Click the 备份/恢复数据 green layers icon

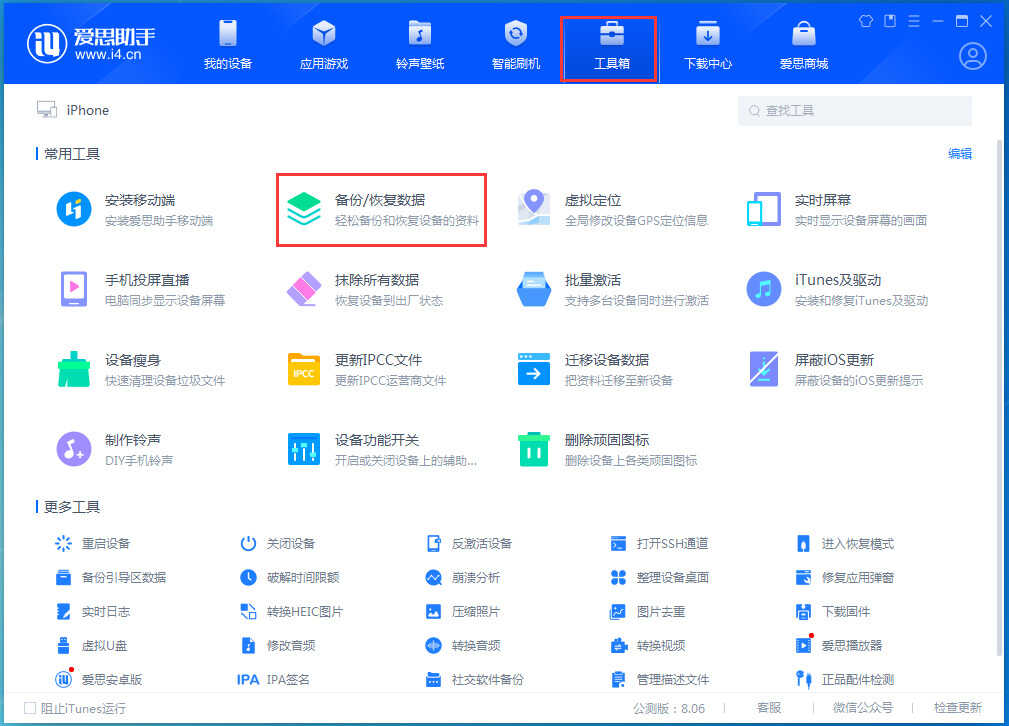(303, 210)
